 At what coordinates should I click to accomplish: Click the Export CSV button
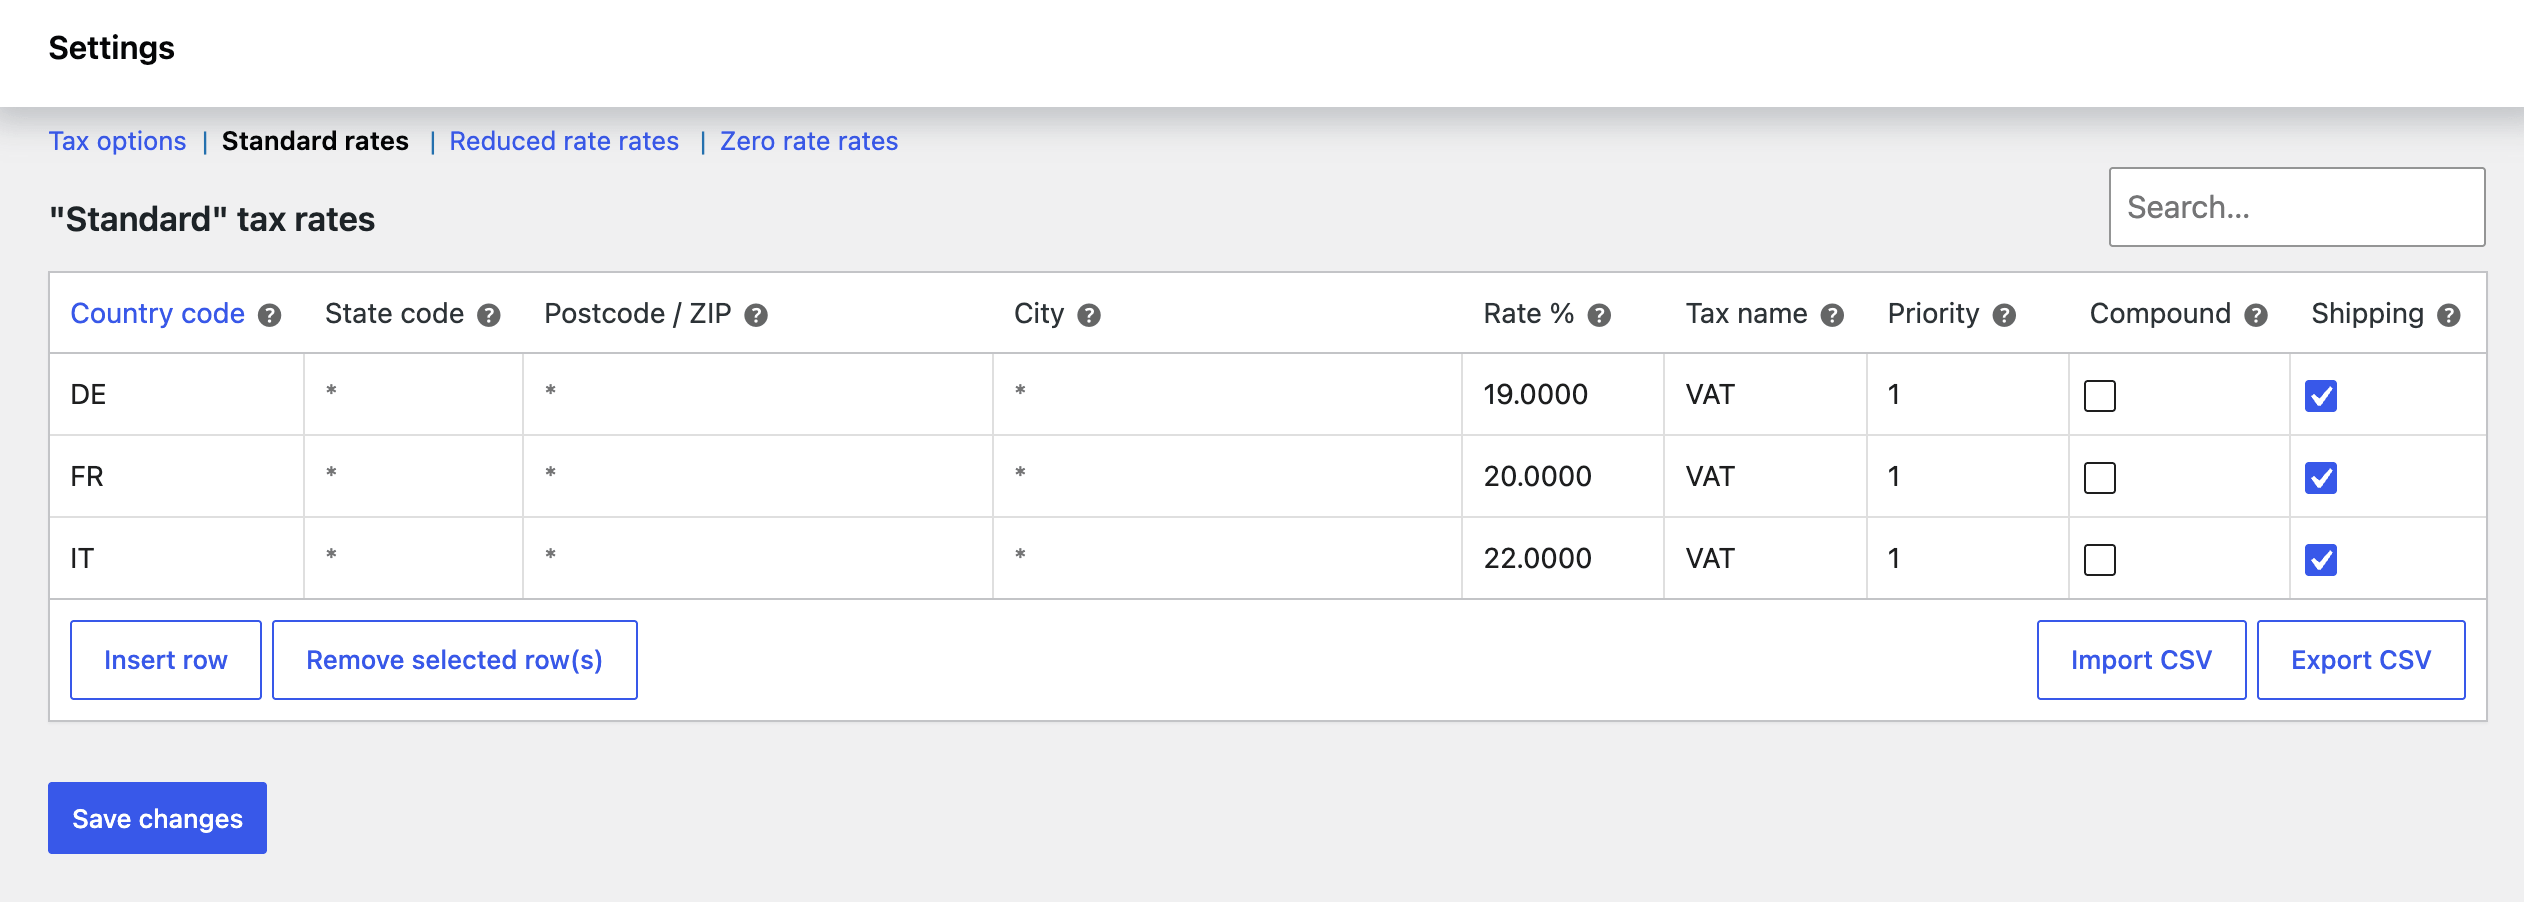(x=2361, y=660)
